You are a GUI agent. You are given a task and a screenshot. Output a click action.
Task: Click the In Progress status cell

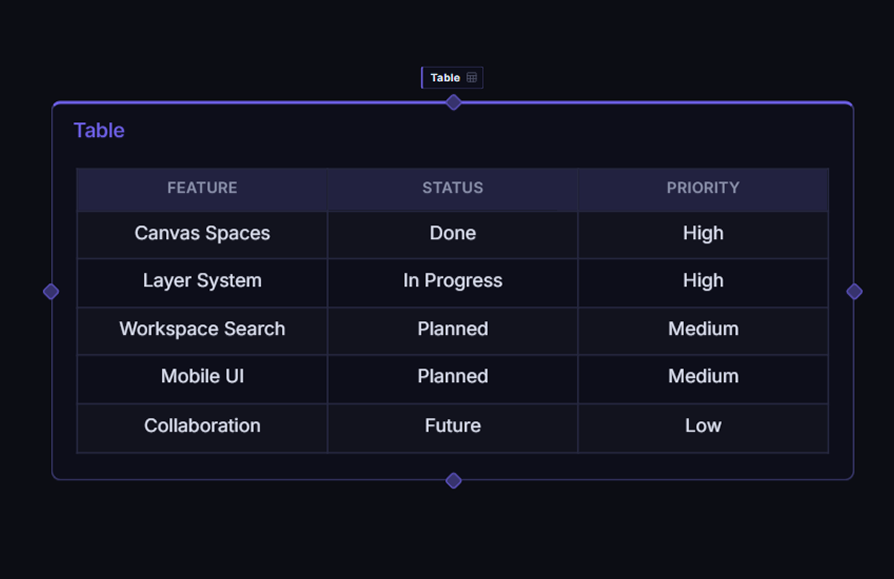tap(453, 282)
